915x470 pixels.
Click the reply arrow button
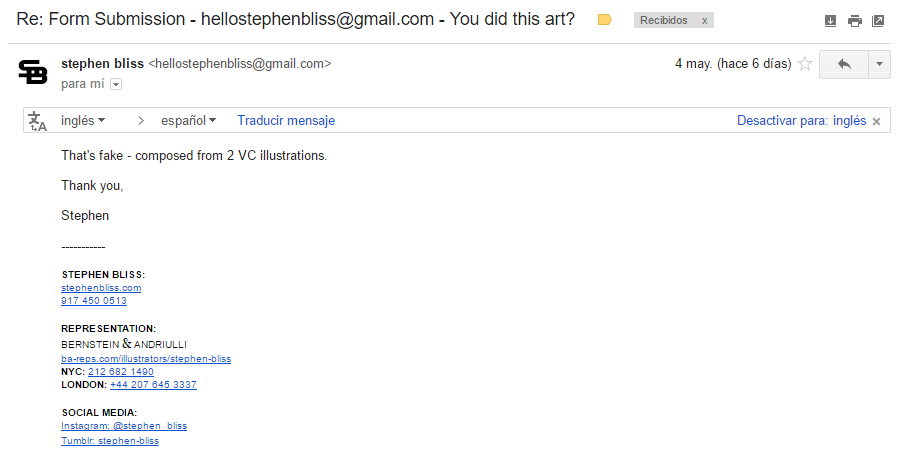point(844,64)
